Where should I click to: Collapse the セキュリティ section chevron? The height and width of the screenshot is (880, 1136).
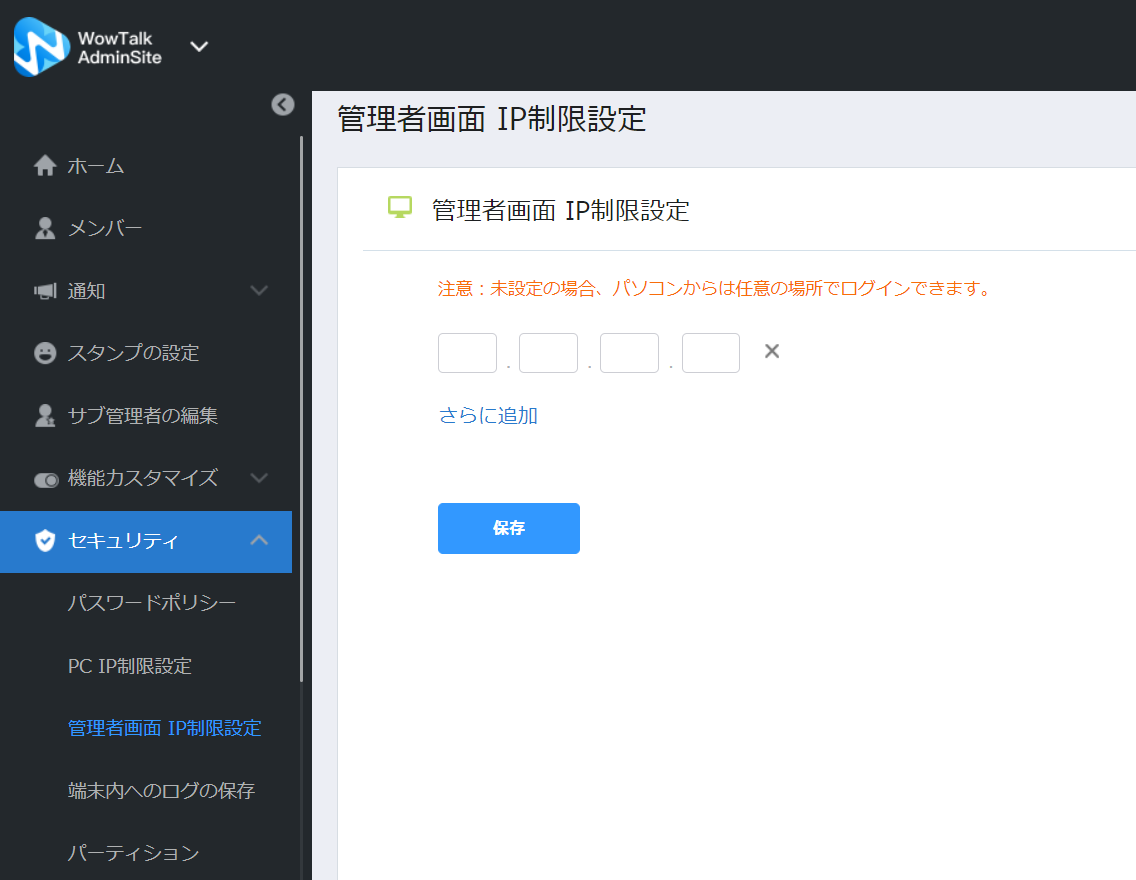(259, 540)
